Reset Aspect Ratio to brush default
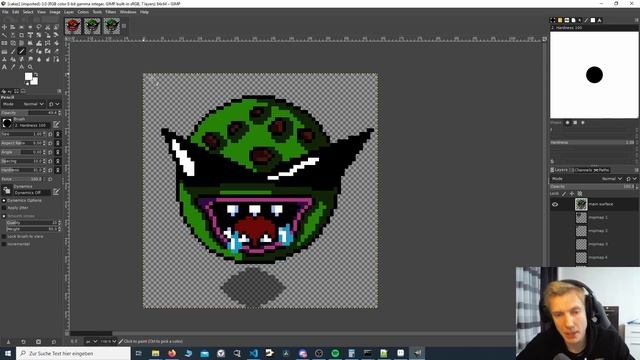The width and height of the screenshot is (640, 360). pyautogui.click(x=51, y=143)
